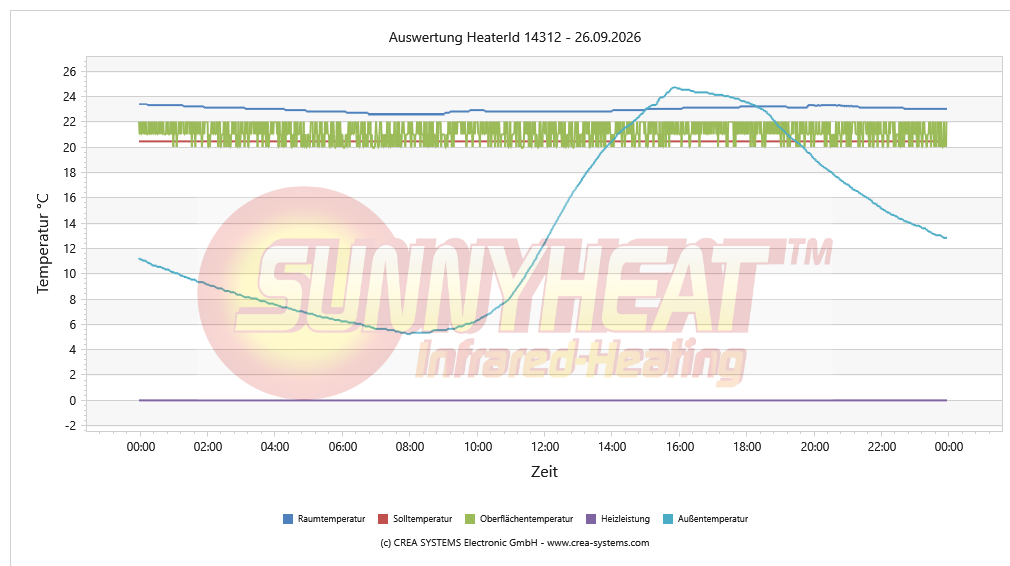Click the 20:00 time axis label
This screenshot has width=1010, height=566.
tap(815, 447)
